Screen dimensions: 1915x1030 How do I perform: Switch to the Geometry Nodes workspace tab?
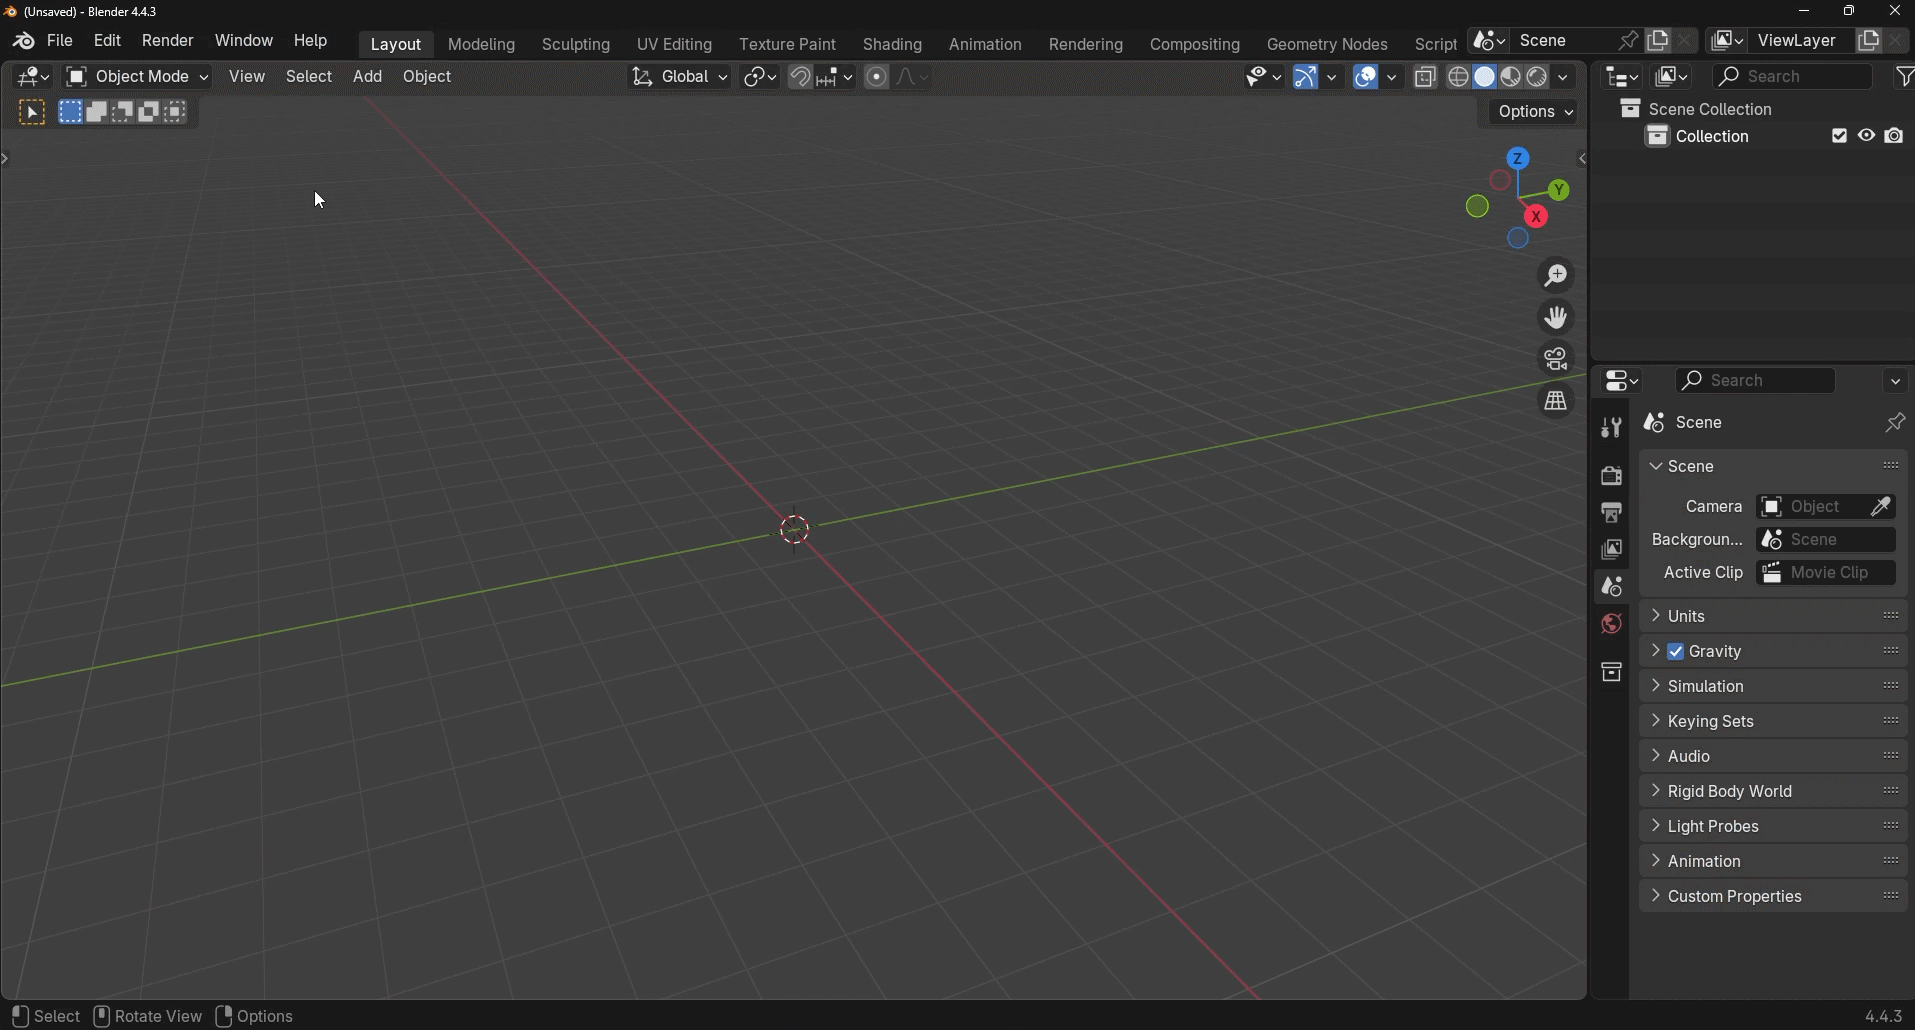click(x=1327, y=45)
